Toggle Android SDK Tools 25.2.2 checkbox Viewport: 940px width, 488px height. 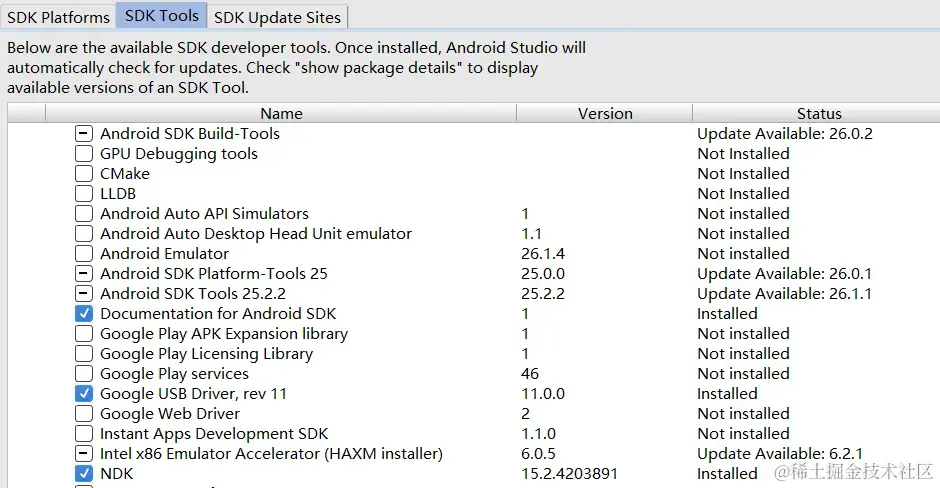(x=84, y=294)
